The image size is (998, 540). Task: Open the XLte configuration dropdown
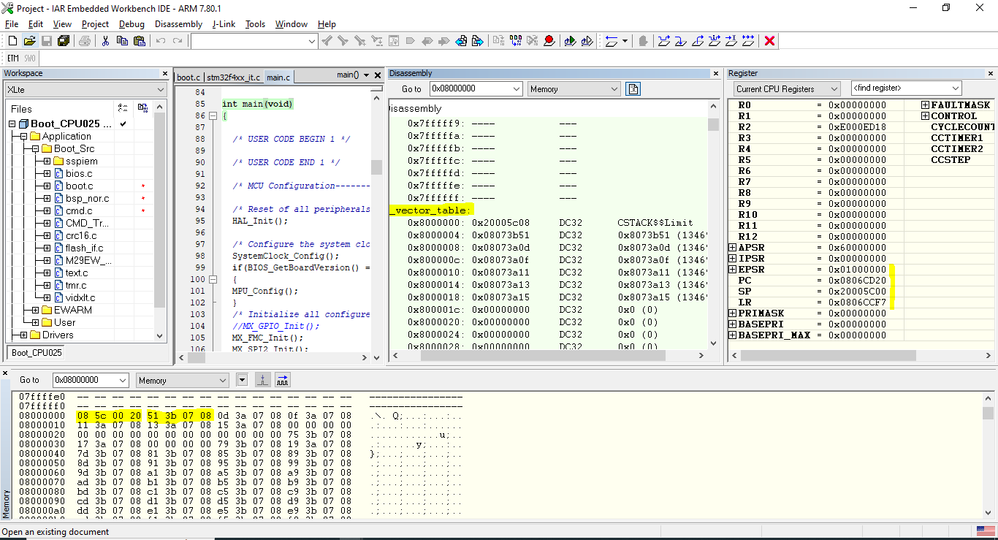coord(159,89)
